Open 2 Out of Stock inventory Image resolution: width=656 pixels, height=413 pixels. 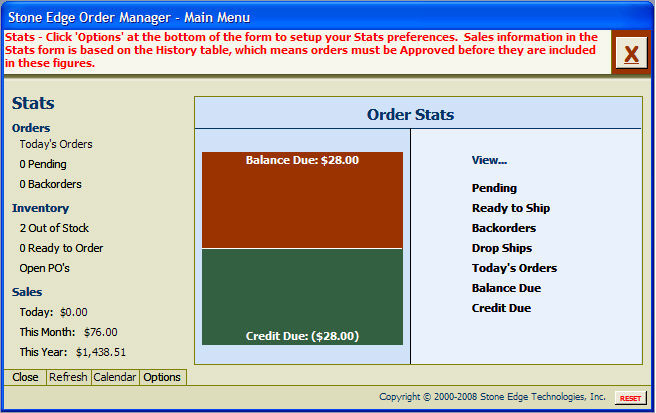[54, 228]
